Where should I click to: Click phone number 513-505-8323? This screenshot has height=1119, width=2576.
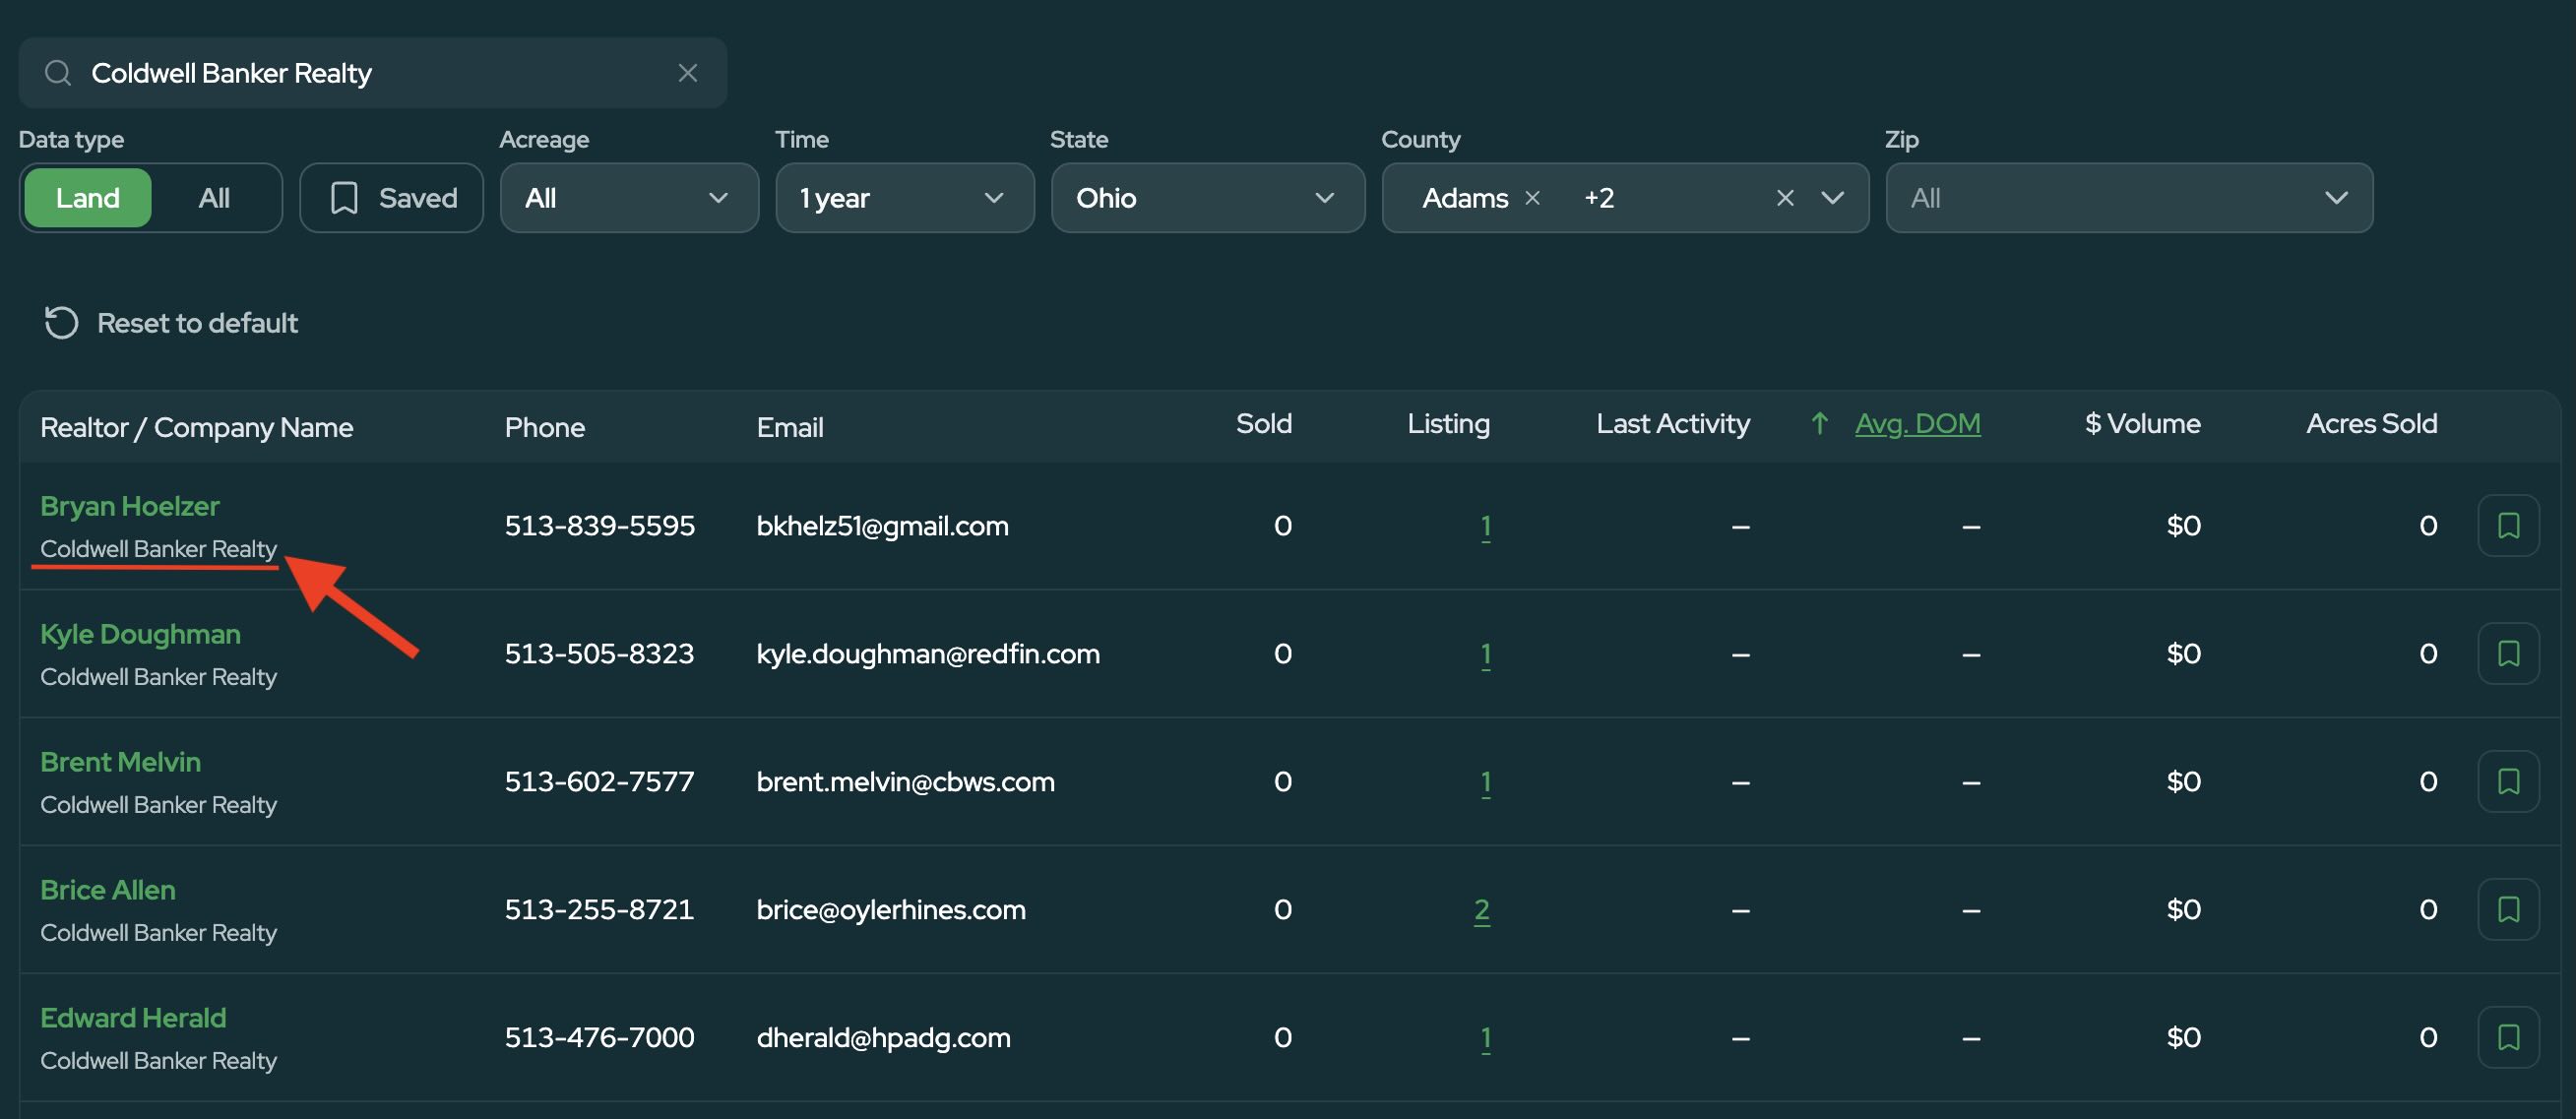tap(599, 654)
